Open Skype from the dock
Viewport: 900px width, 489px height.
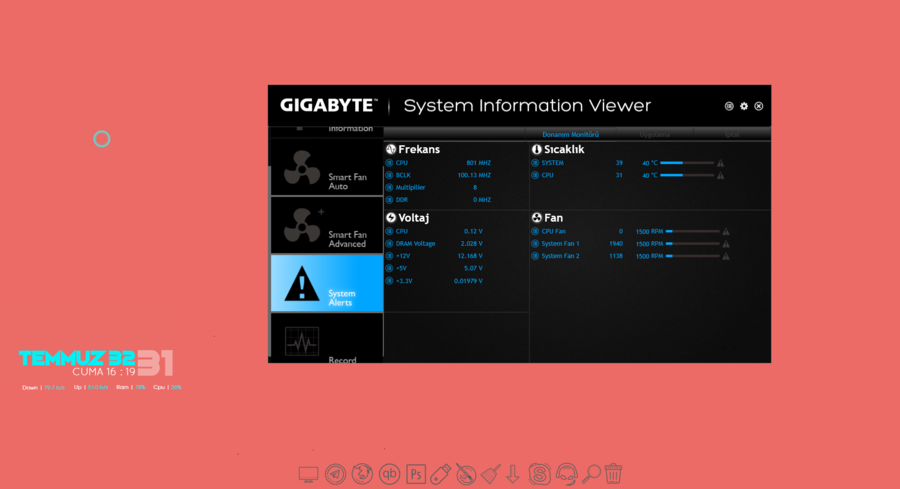[x=540, y=474]
